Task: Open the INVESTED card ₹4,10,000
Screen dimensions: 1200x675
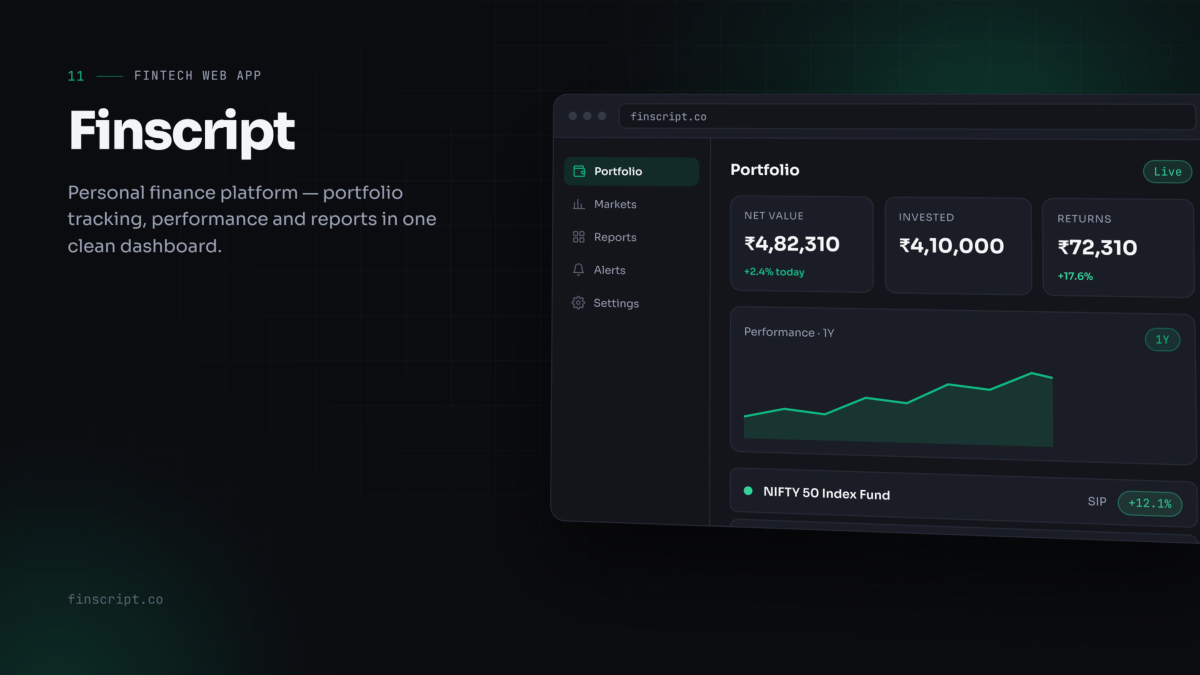Action: pyautogui.click(x=957, y=246)
